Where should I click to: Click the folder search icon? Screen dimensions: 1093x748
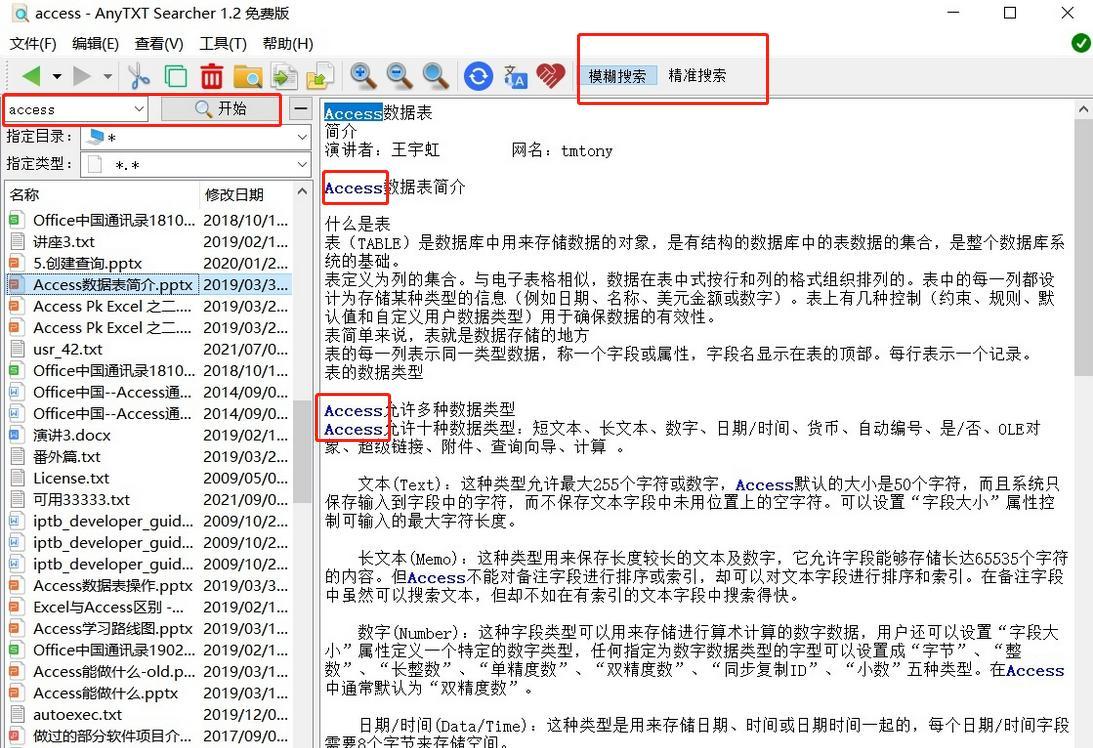click(247, 75)
